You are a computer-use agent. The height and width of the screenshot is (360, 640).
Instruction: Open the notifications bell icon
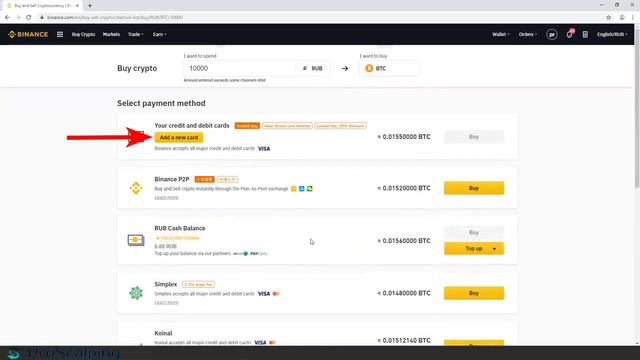click(x=569, y=34)
